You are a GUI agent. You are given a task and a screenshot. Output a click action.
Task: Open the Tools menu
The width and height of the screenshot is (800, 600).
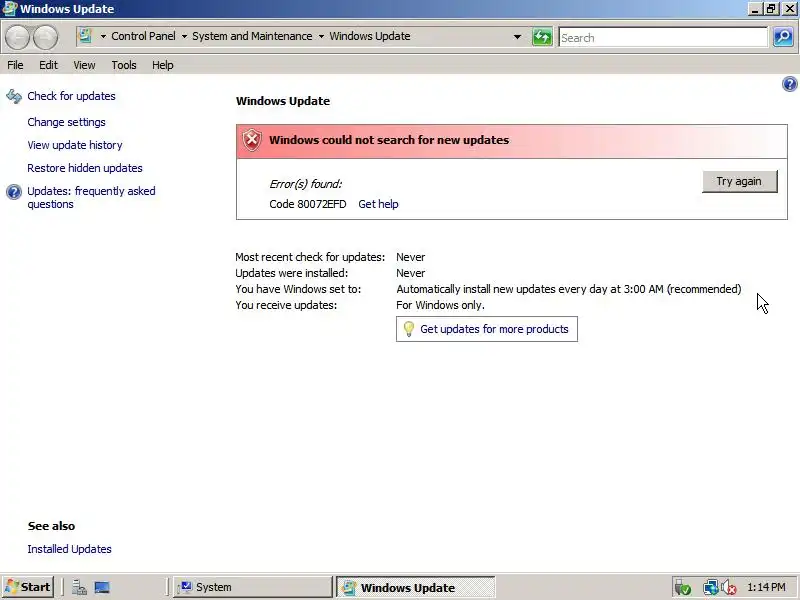tap(124, 65)
